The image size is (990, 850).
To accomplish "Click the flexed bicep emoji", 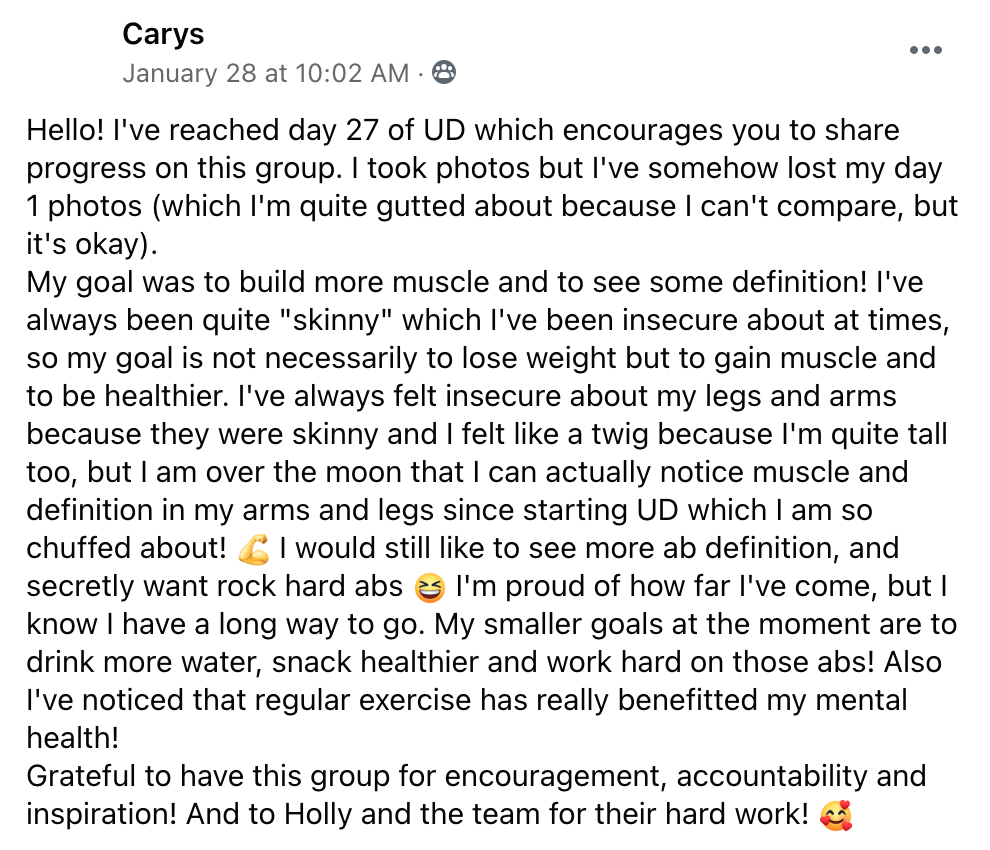I will click(254, 549).
